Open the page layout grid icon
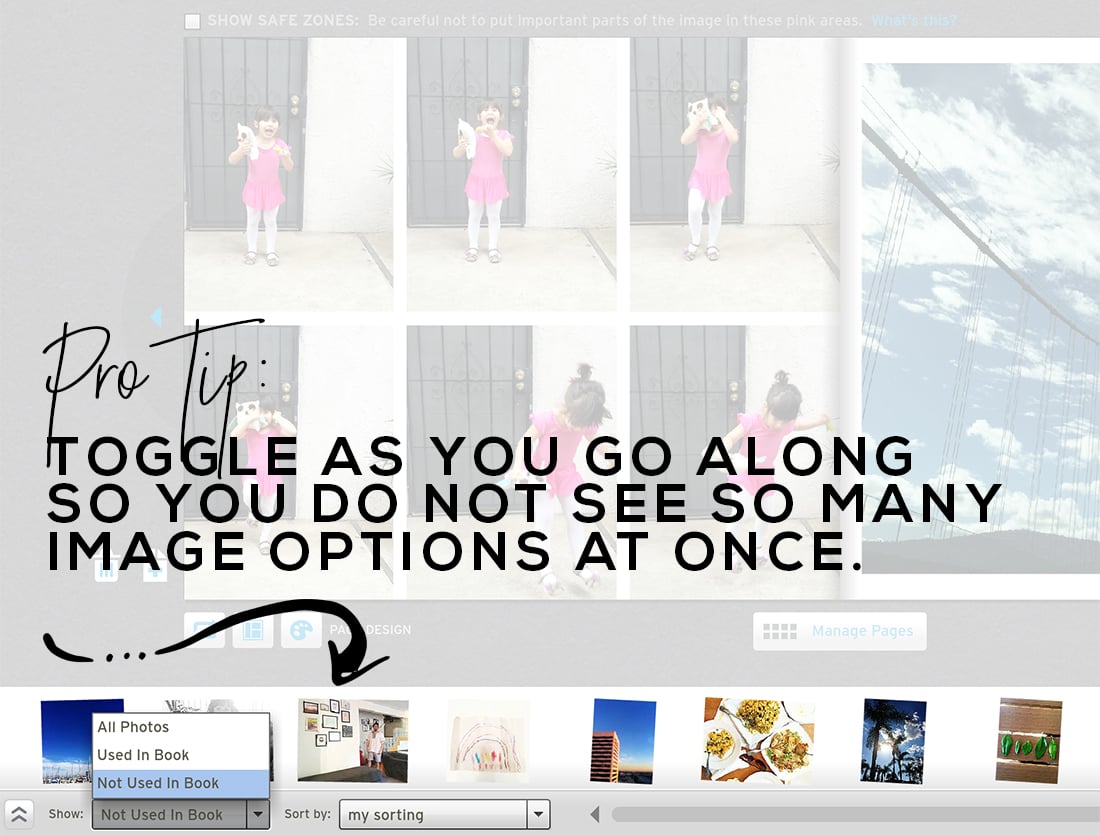 [x=253, y=630]
